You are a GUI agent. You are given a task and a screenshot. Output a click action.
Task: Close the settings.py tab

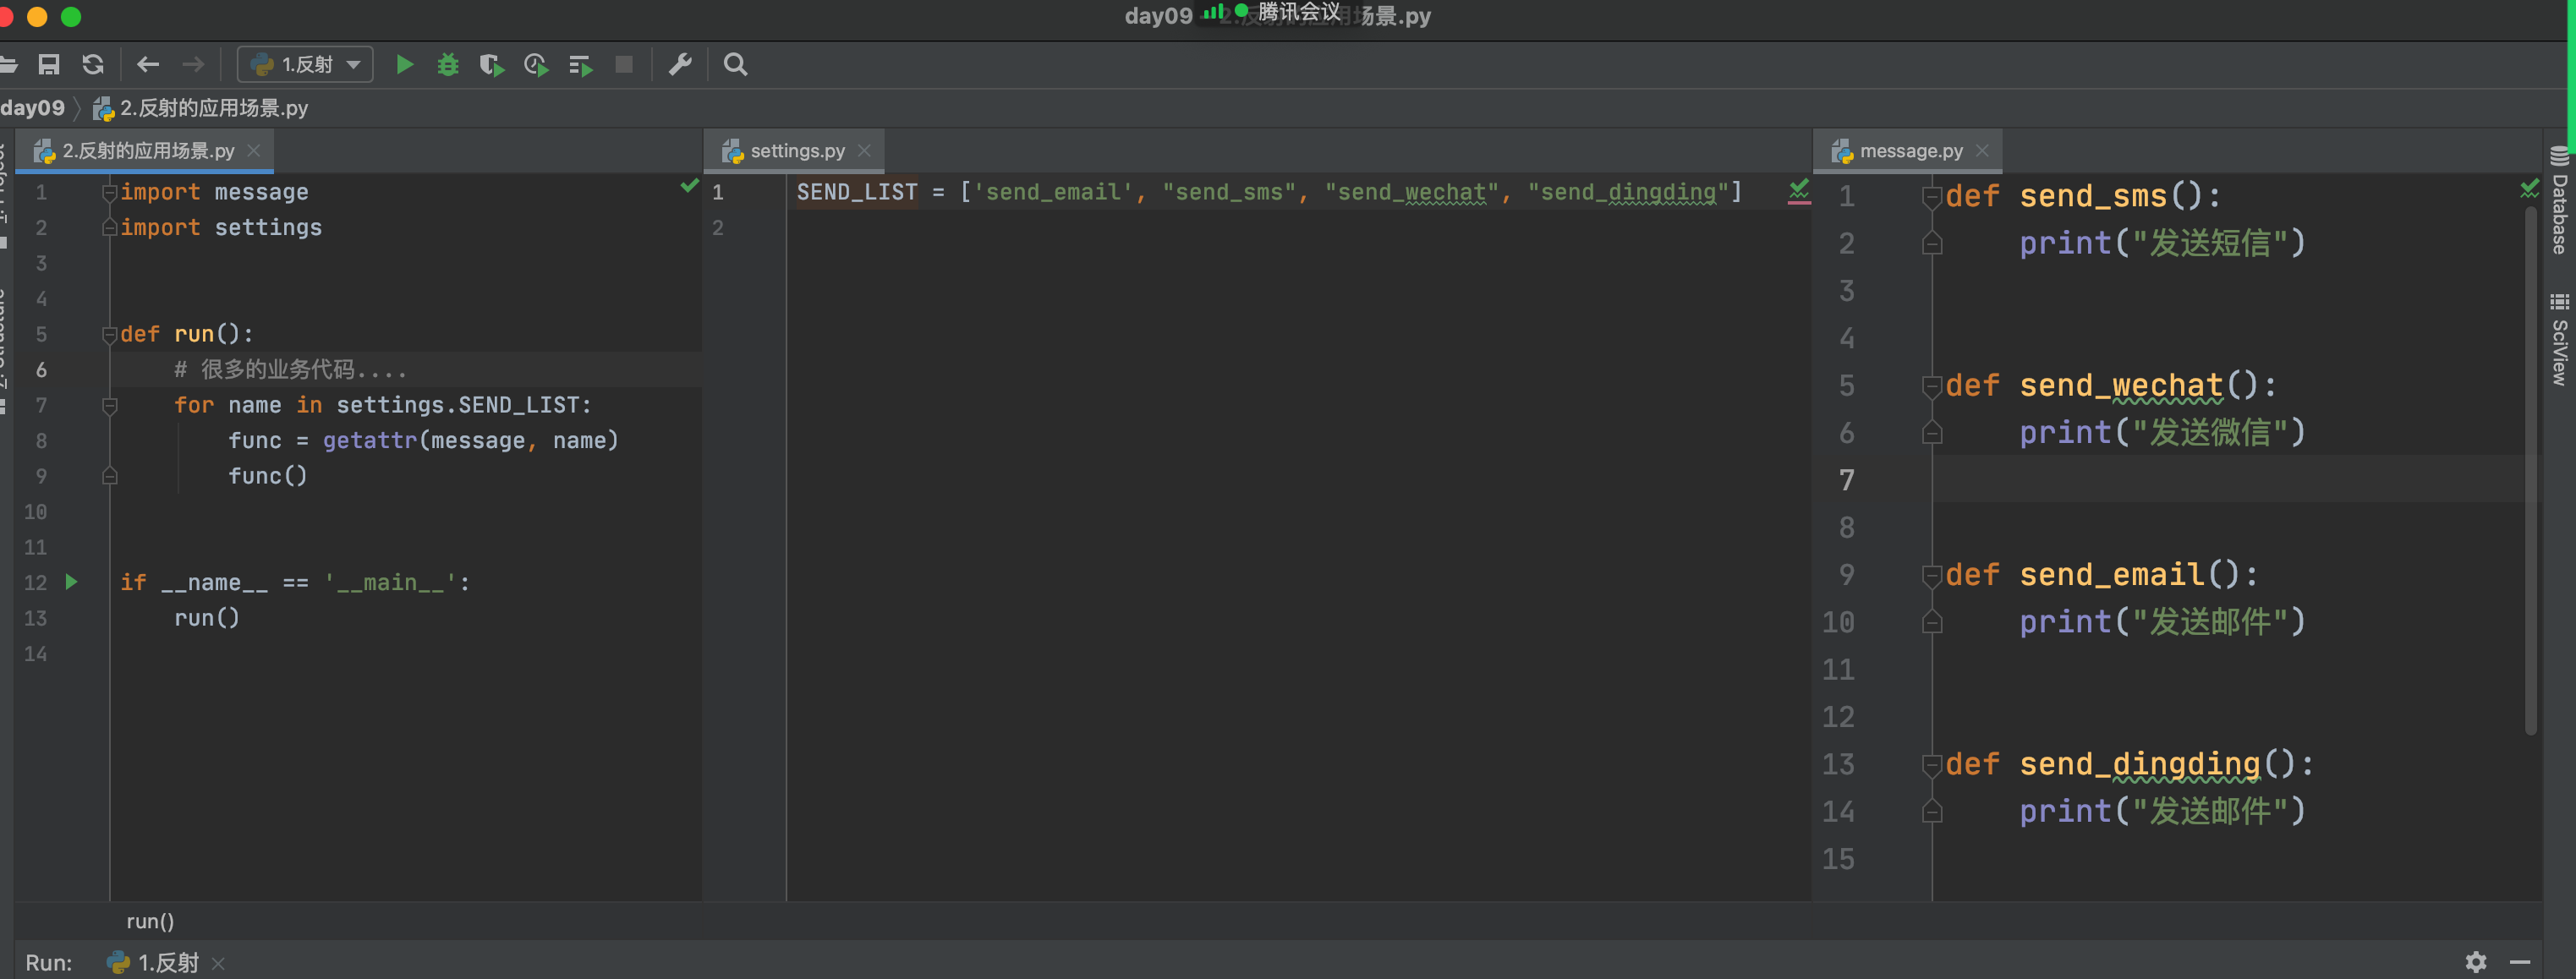click(x=864, y=151)
